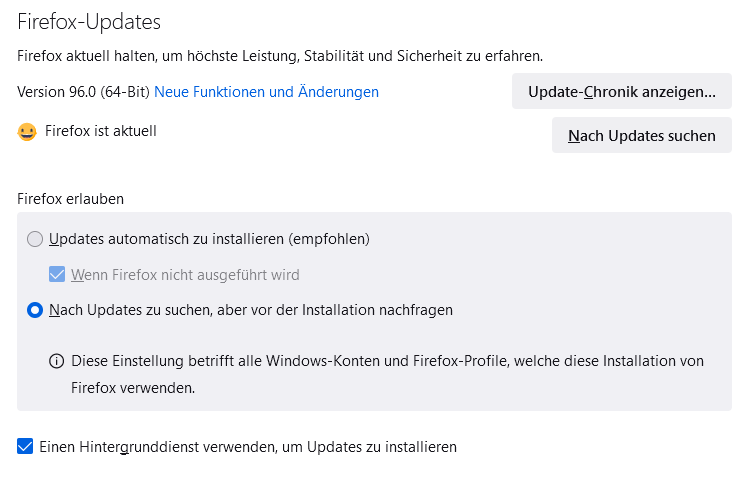Click the note's second line "Firefox verwenden."
Viewport: 742px width, 492px height.
[132, 386]
